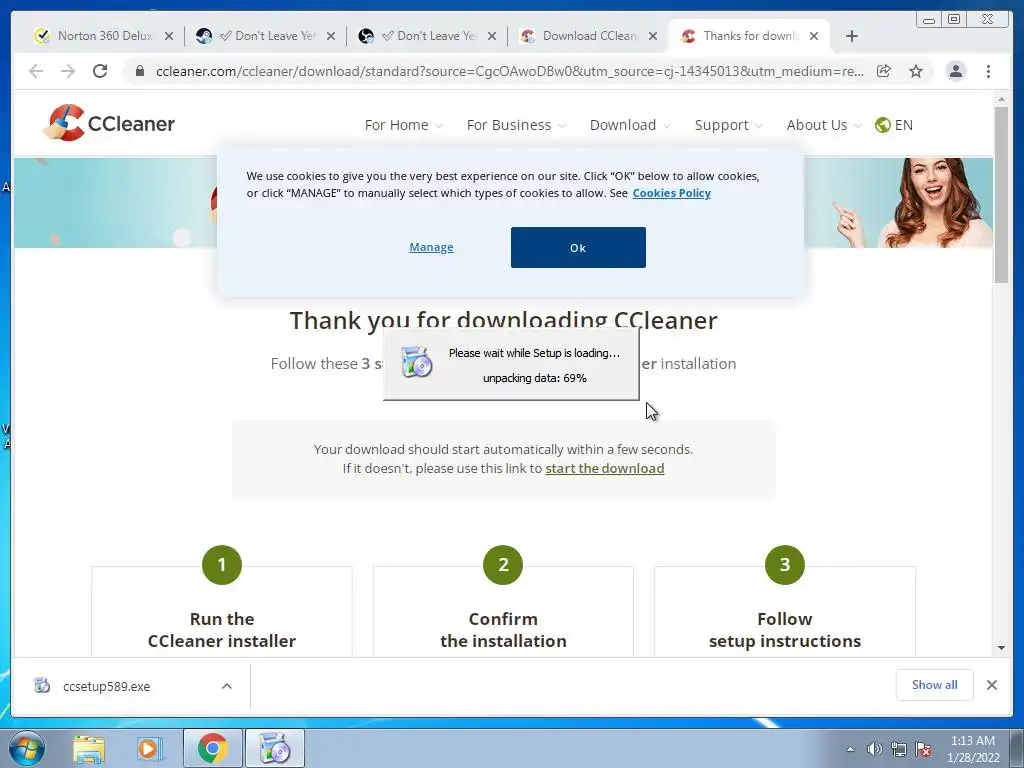Select the CCleaner setup taskbar item
This screenshot has height=768, width=1024.
tap(274, 748)
